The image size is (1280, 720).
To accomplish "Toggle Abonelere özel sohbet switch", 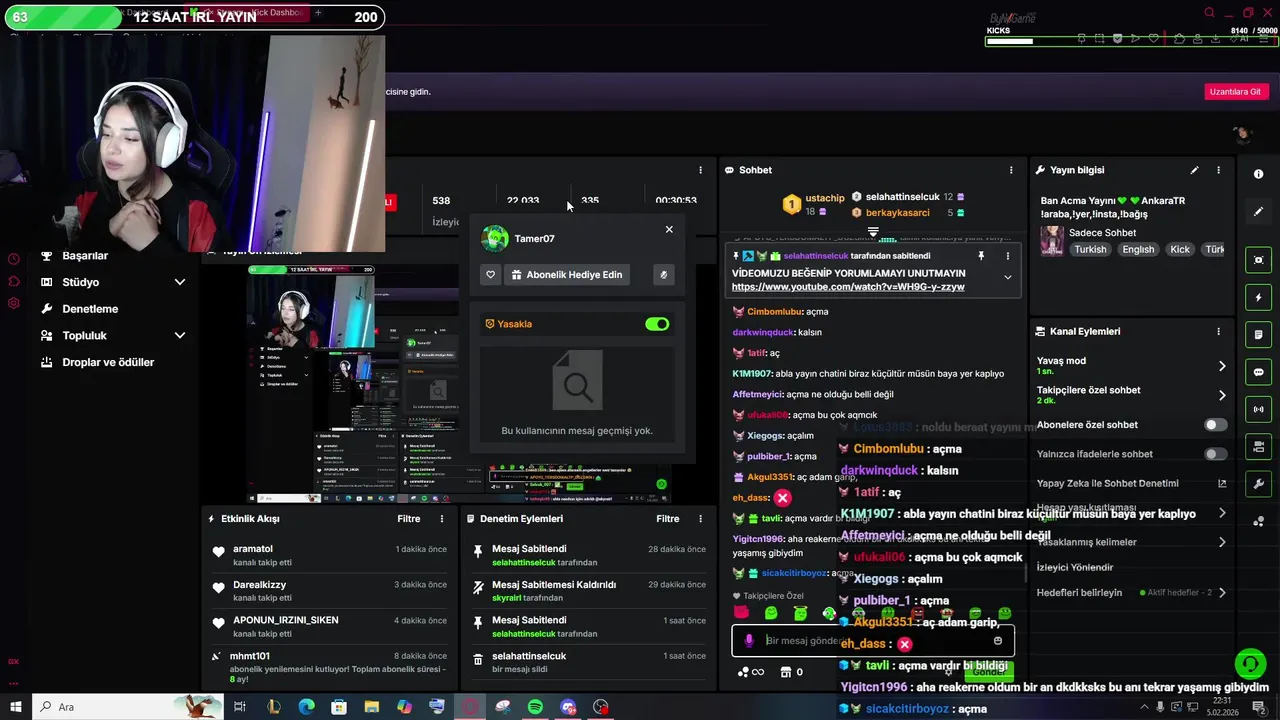I will coord(1215,425).
